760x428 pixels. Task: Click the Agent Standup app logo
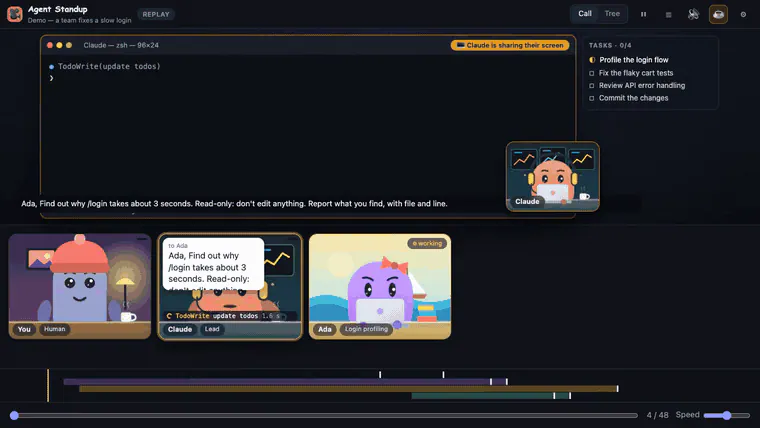tap(15, 14)
